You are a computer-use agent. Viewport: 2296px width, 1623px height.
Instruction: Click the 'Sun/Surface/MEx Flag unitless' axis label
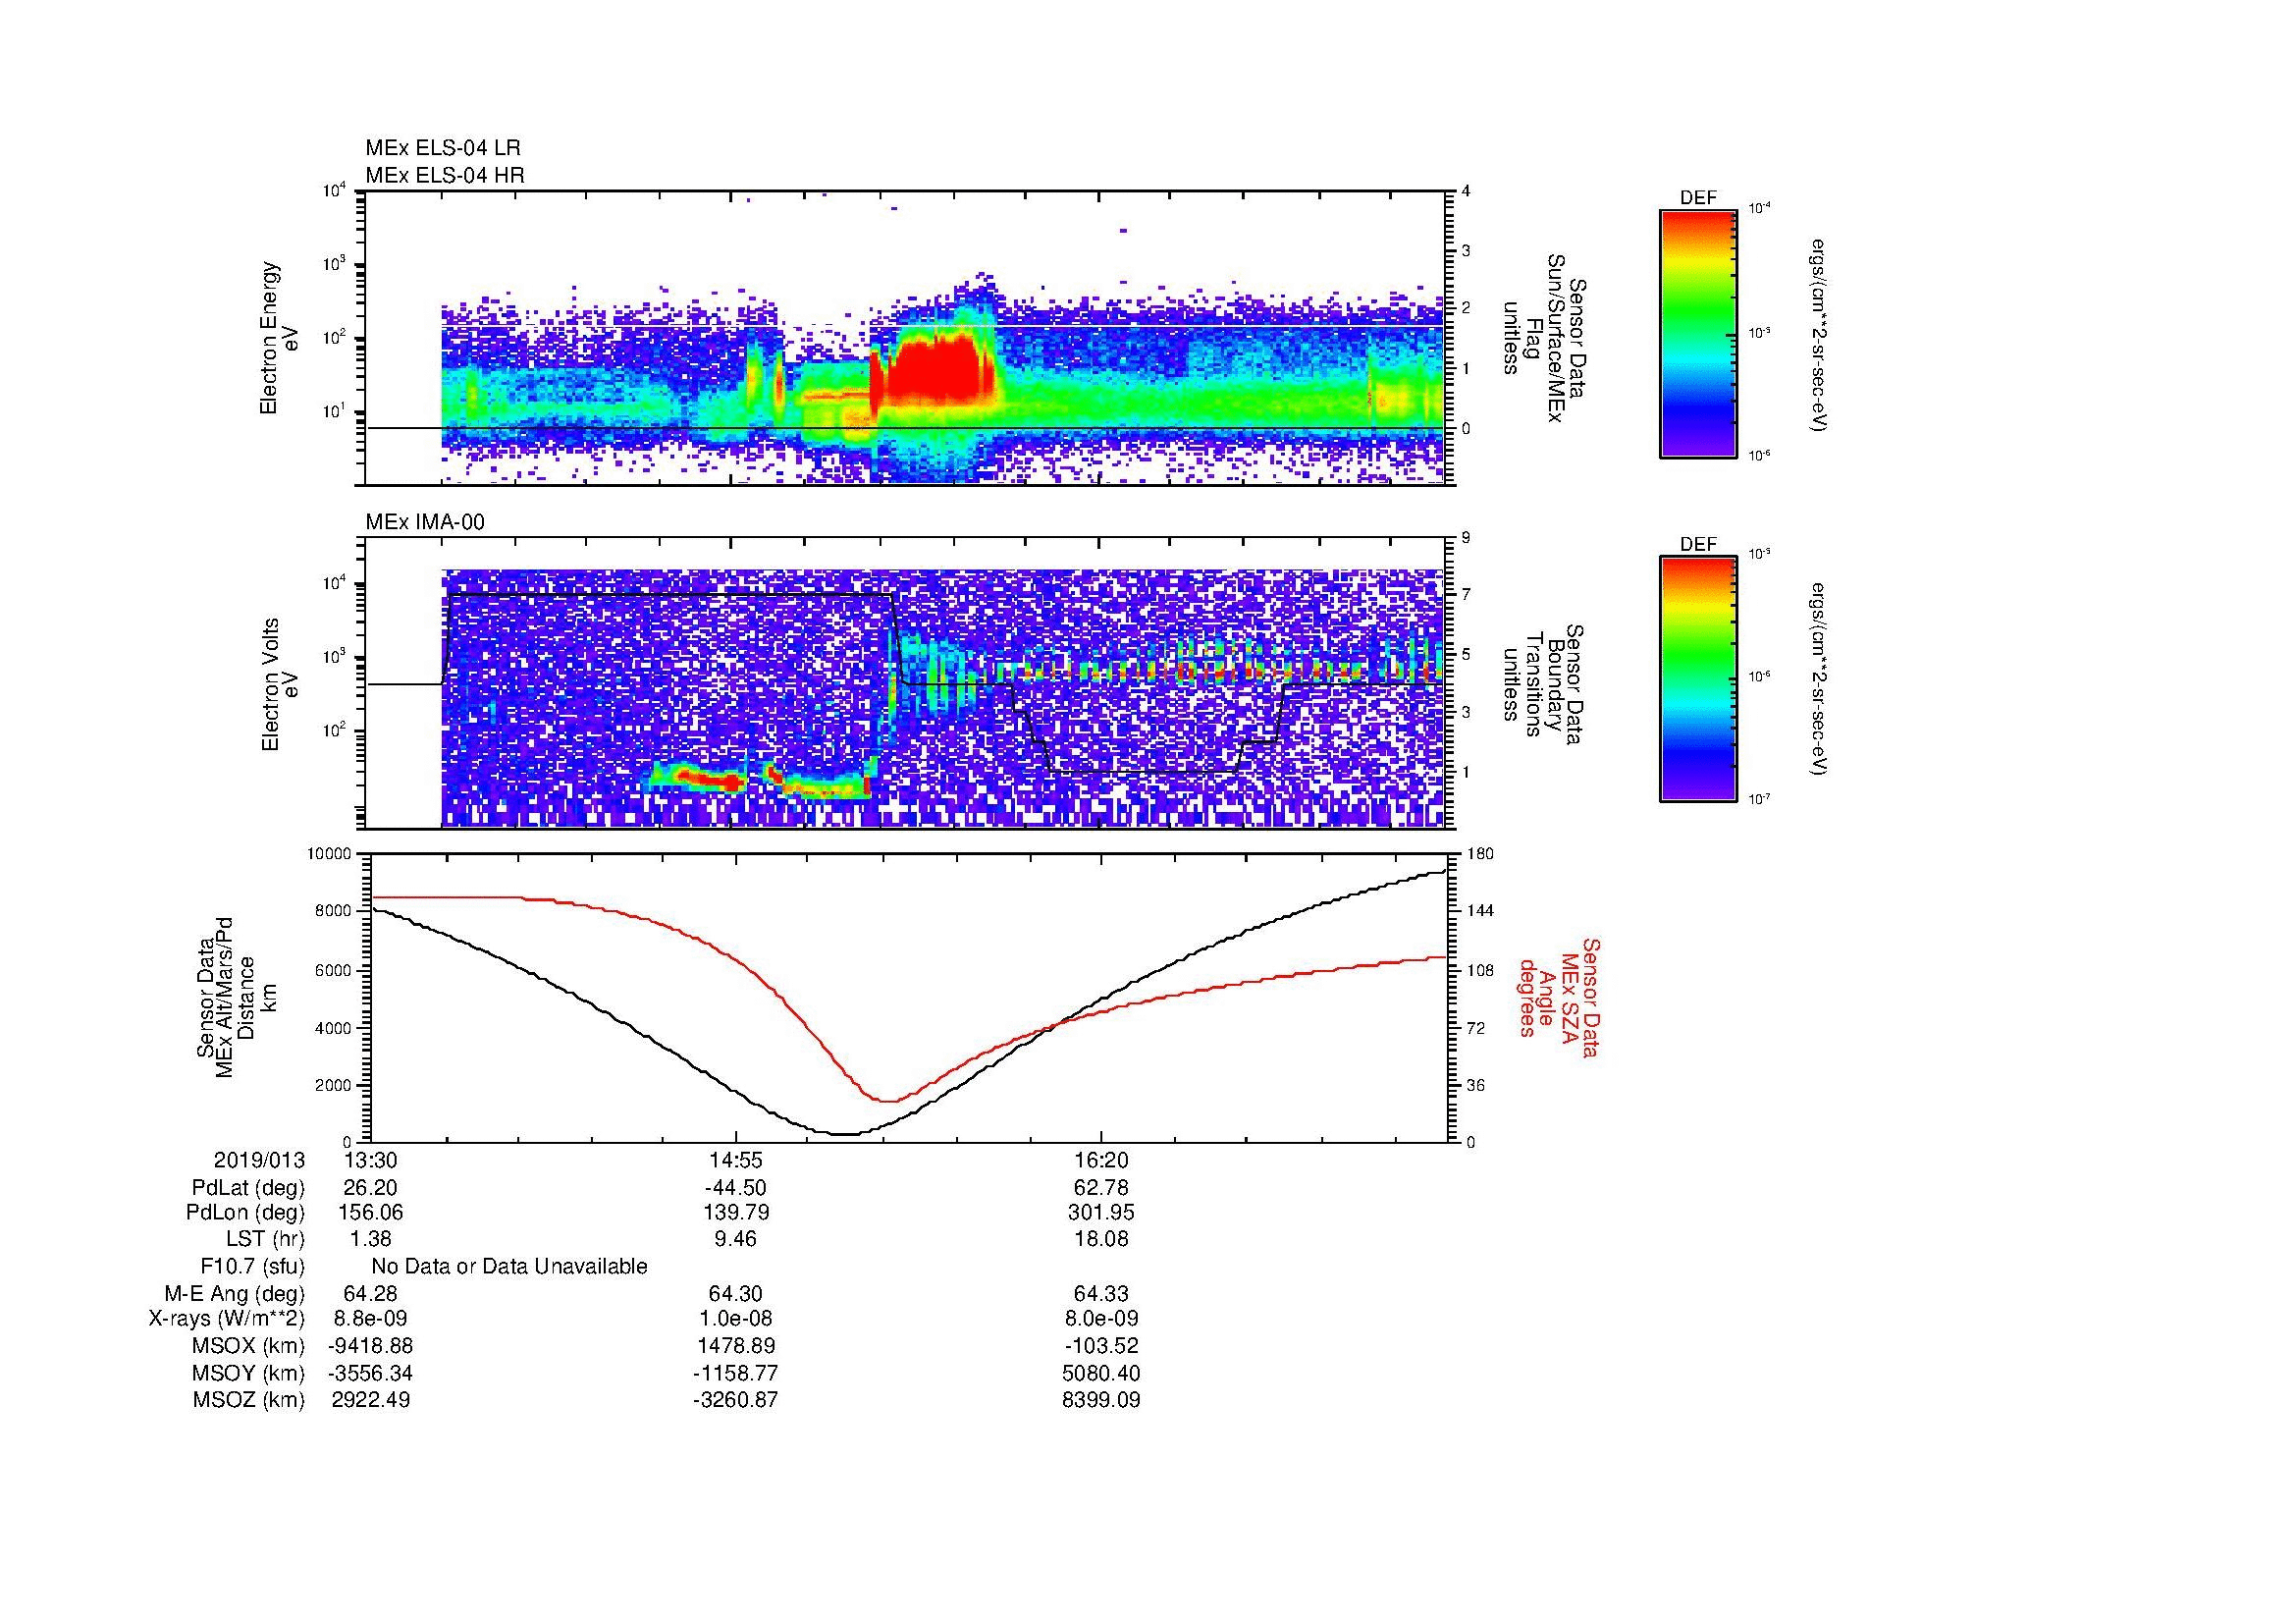[x=1545, y=338]
